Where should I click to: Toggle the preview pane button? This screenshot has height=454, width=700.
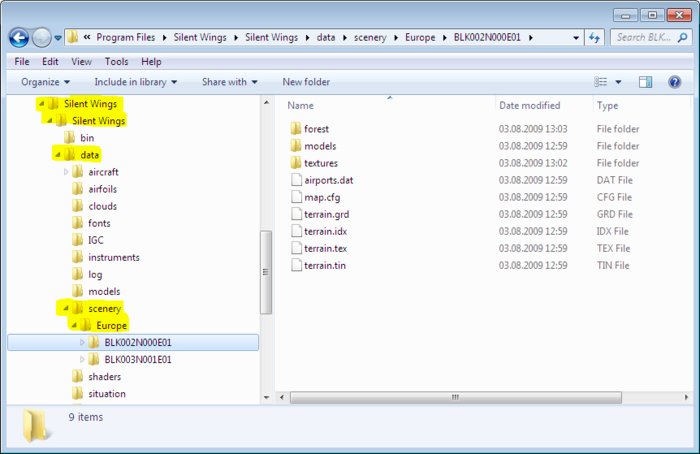[646, 82]
